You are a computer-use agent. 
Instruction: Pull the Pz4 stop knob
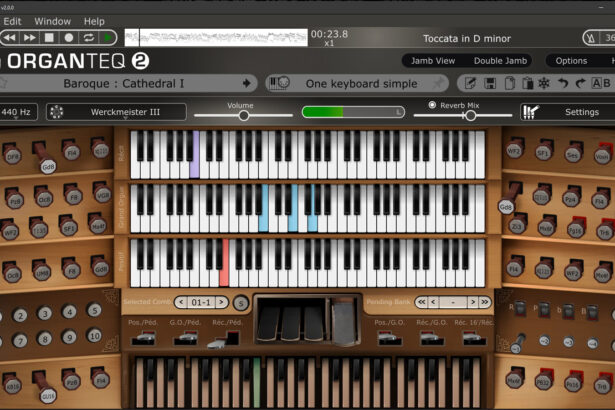(571, 197)
